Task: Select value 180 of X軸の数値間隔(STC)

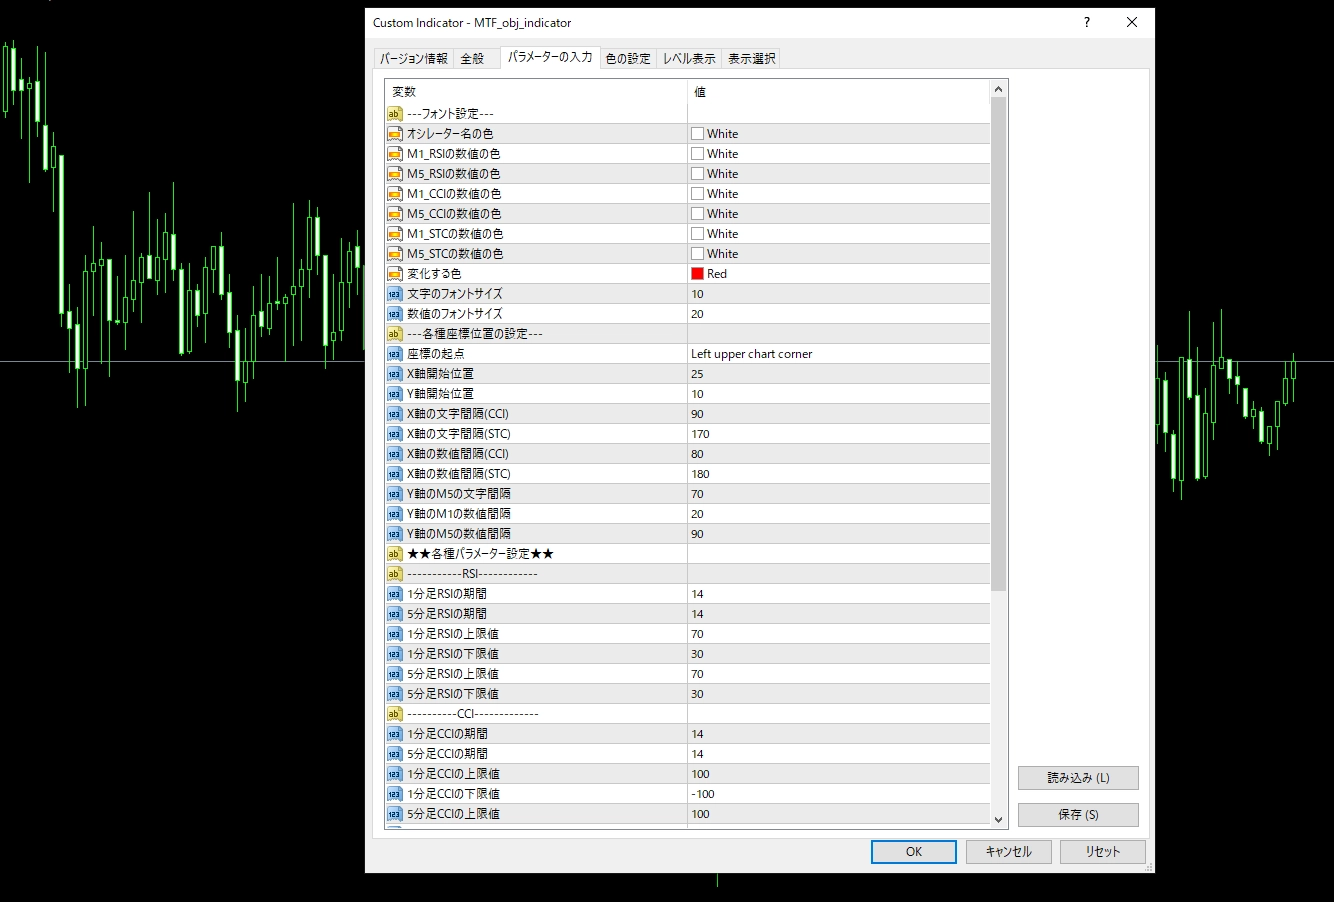Action: click(700, 474)
